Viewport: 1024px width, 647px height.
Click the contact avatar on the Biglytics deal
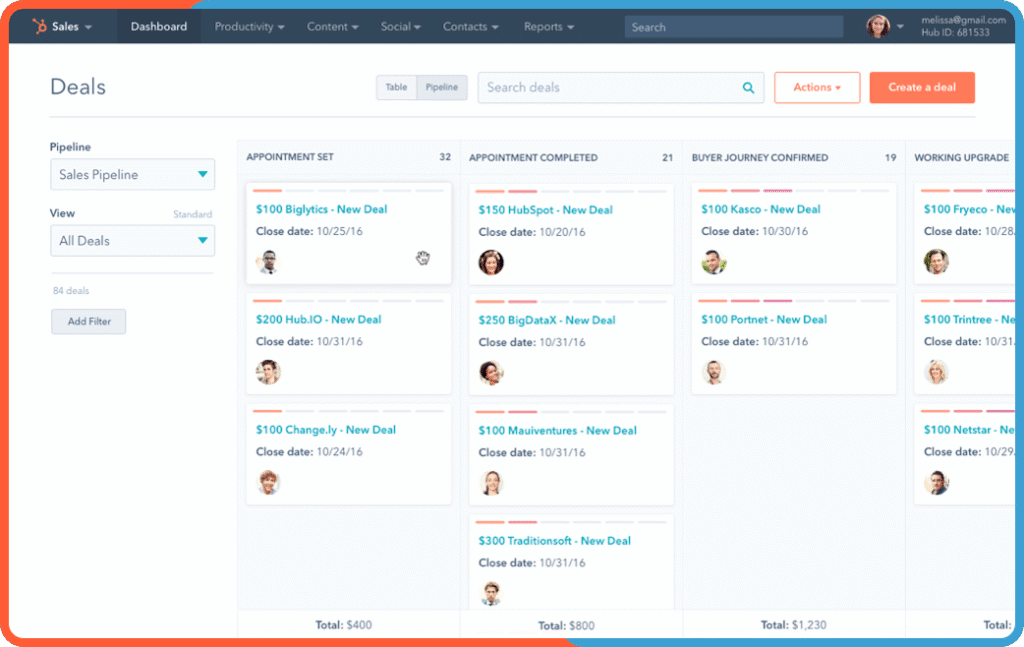(x=268, y=263)
